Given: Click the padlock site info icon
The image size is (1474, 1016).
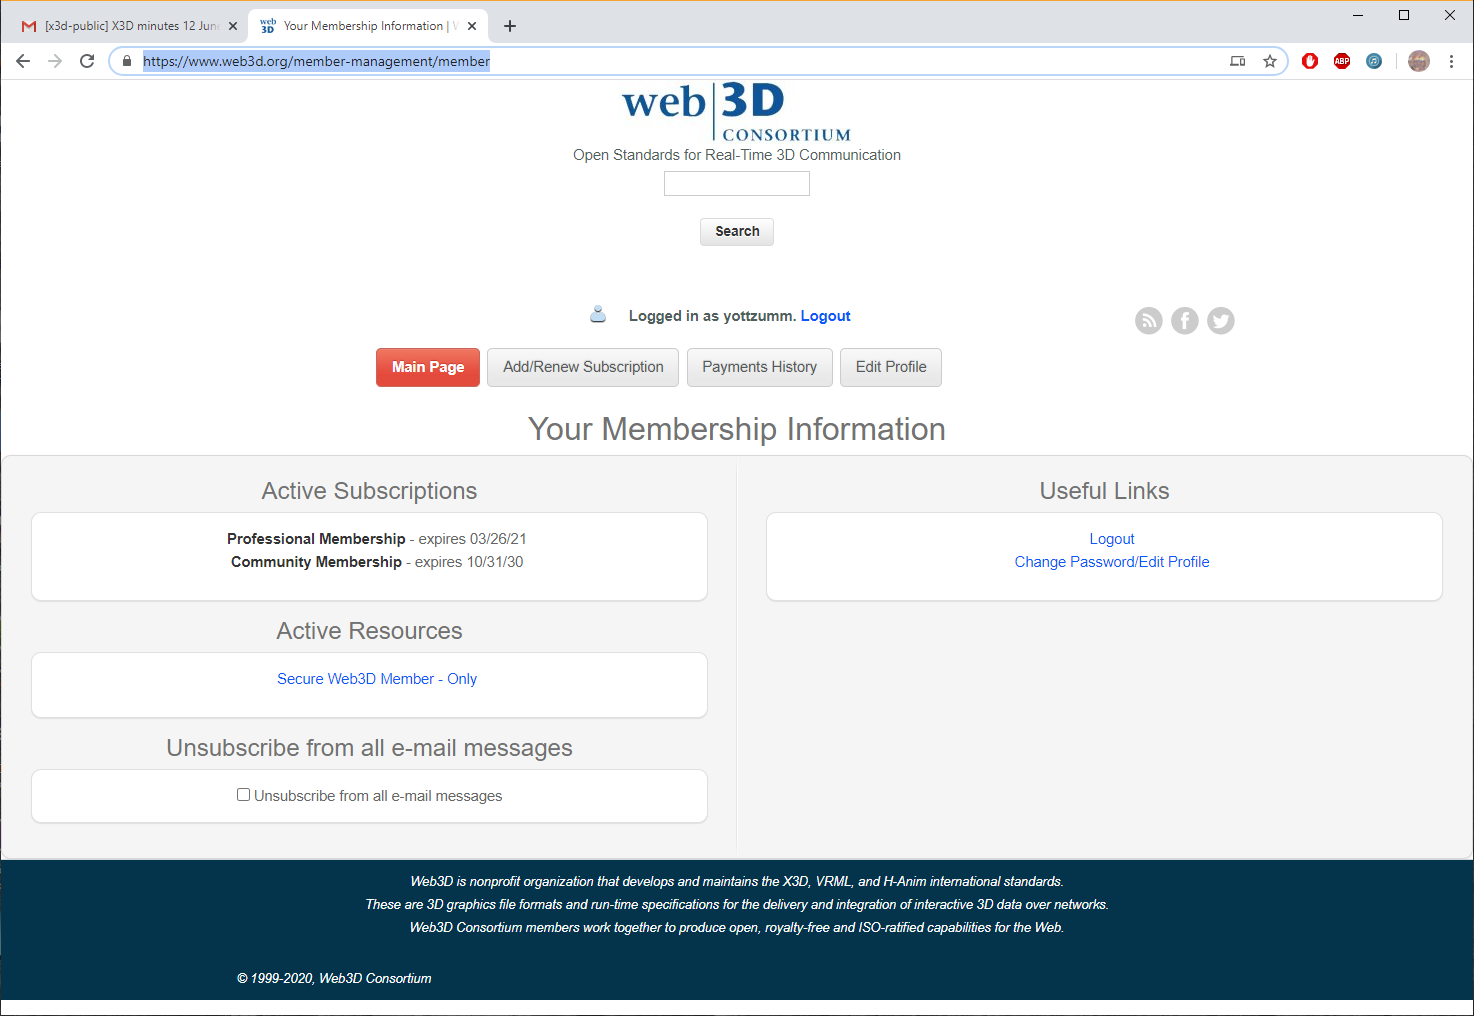Looking at the screenshot, I should (x=127, y=61).
